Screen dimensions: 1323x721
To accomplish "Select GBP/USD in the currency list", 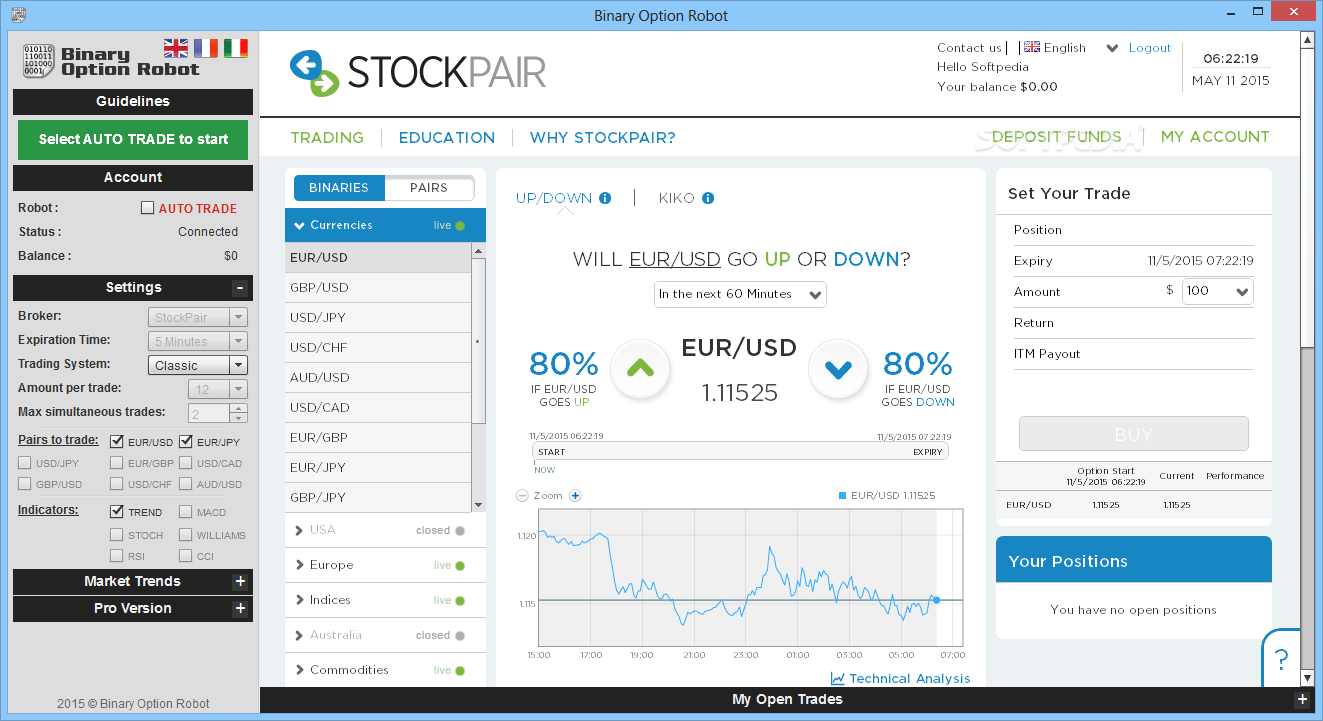I will (x=378, y=288).
